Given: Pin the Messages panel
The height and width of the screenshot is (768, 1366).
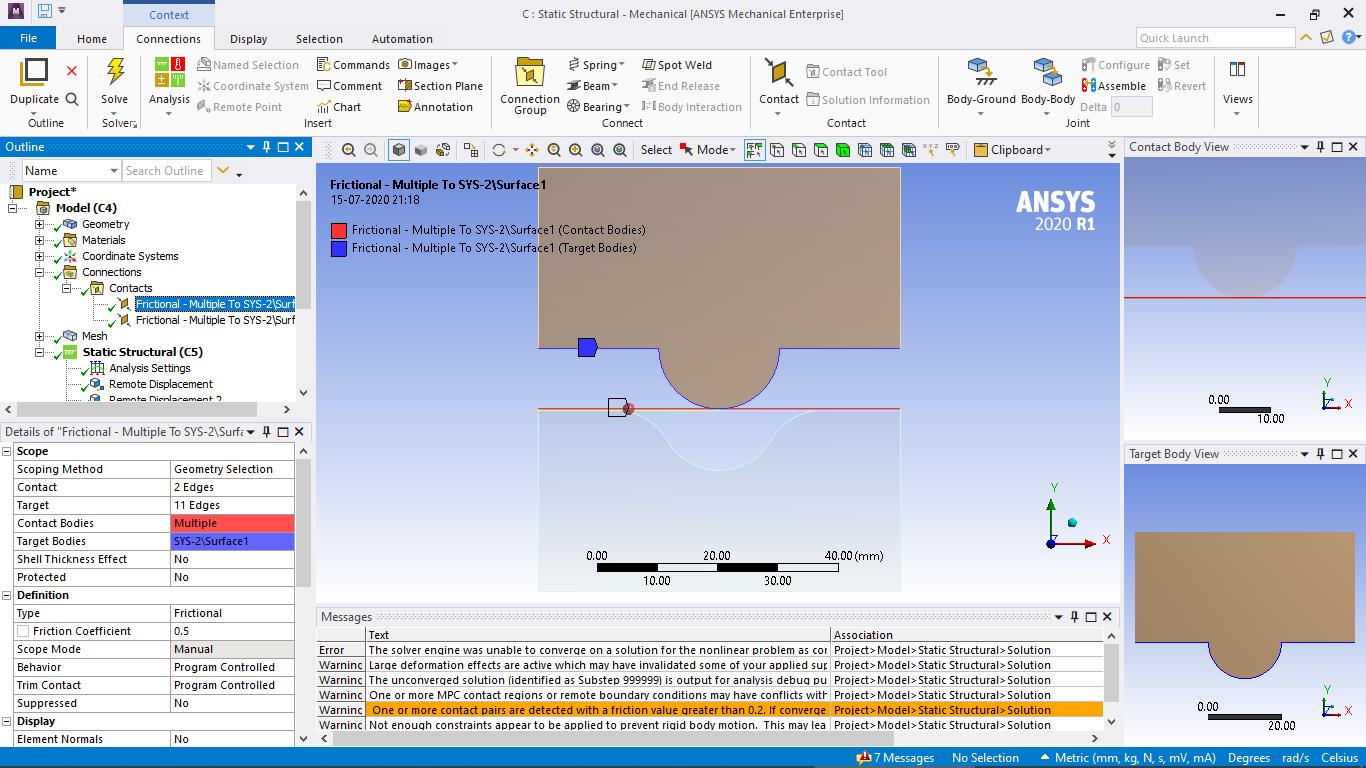Looking at the screenshot, I should point(1075,617).
